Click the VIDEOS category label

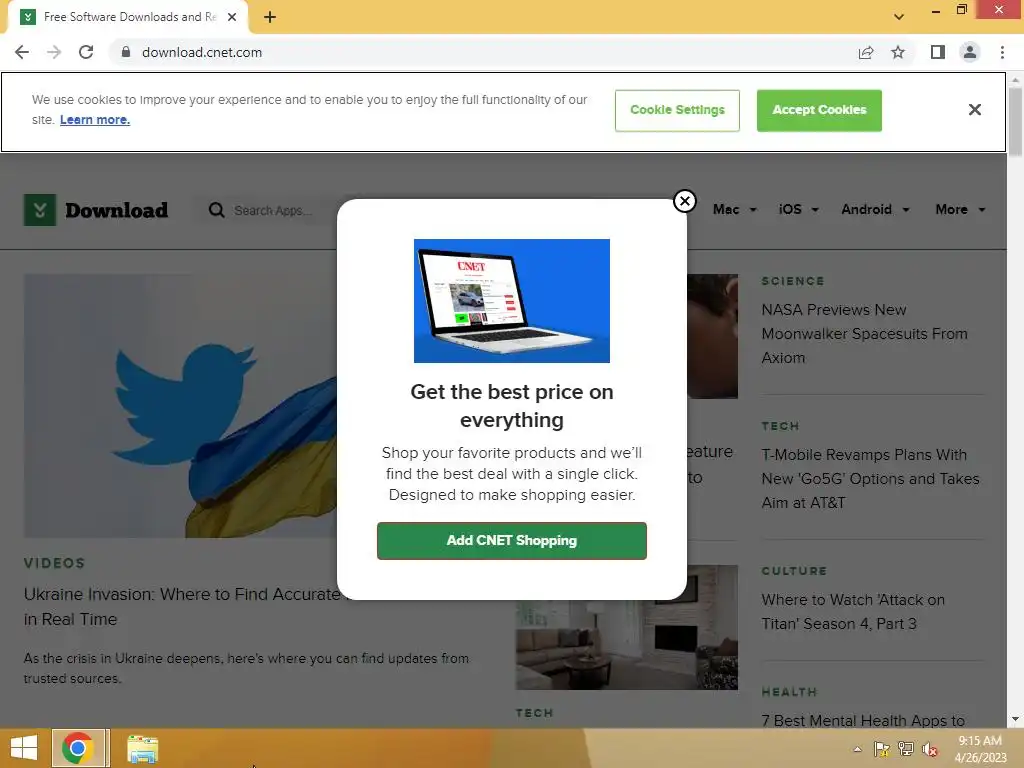coord(54,563)
